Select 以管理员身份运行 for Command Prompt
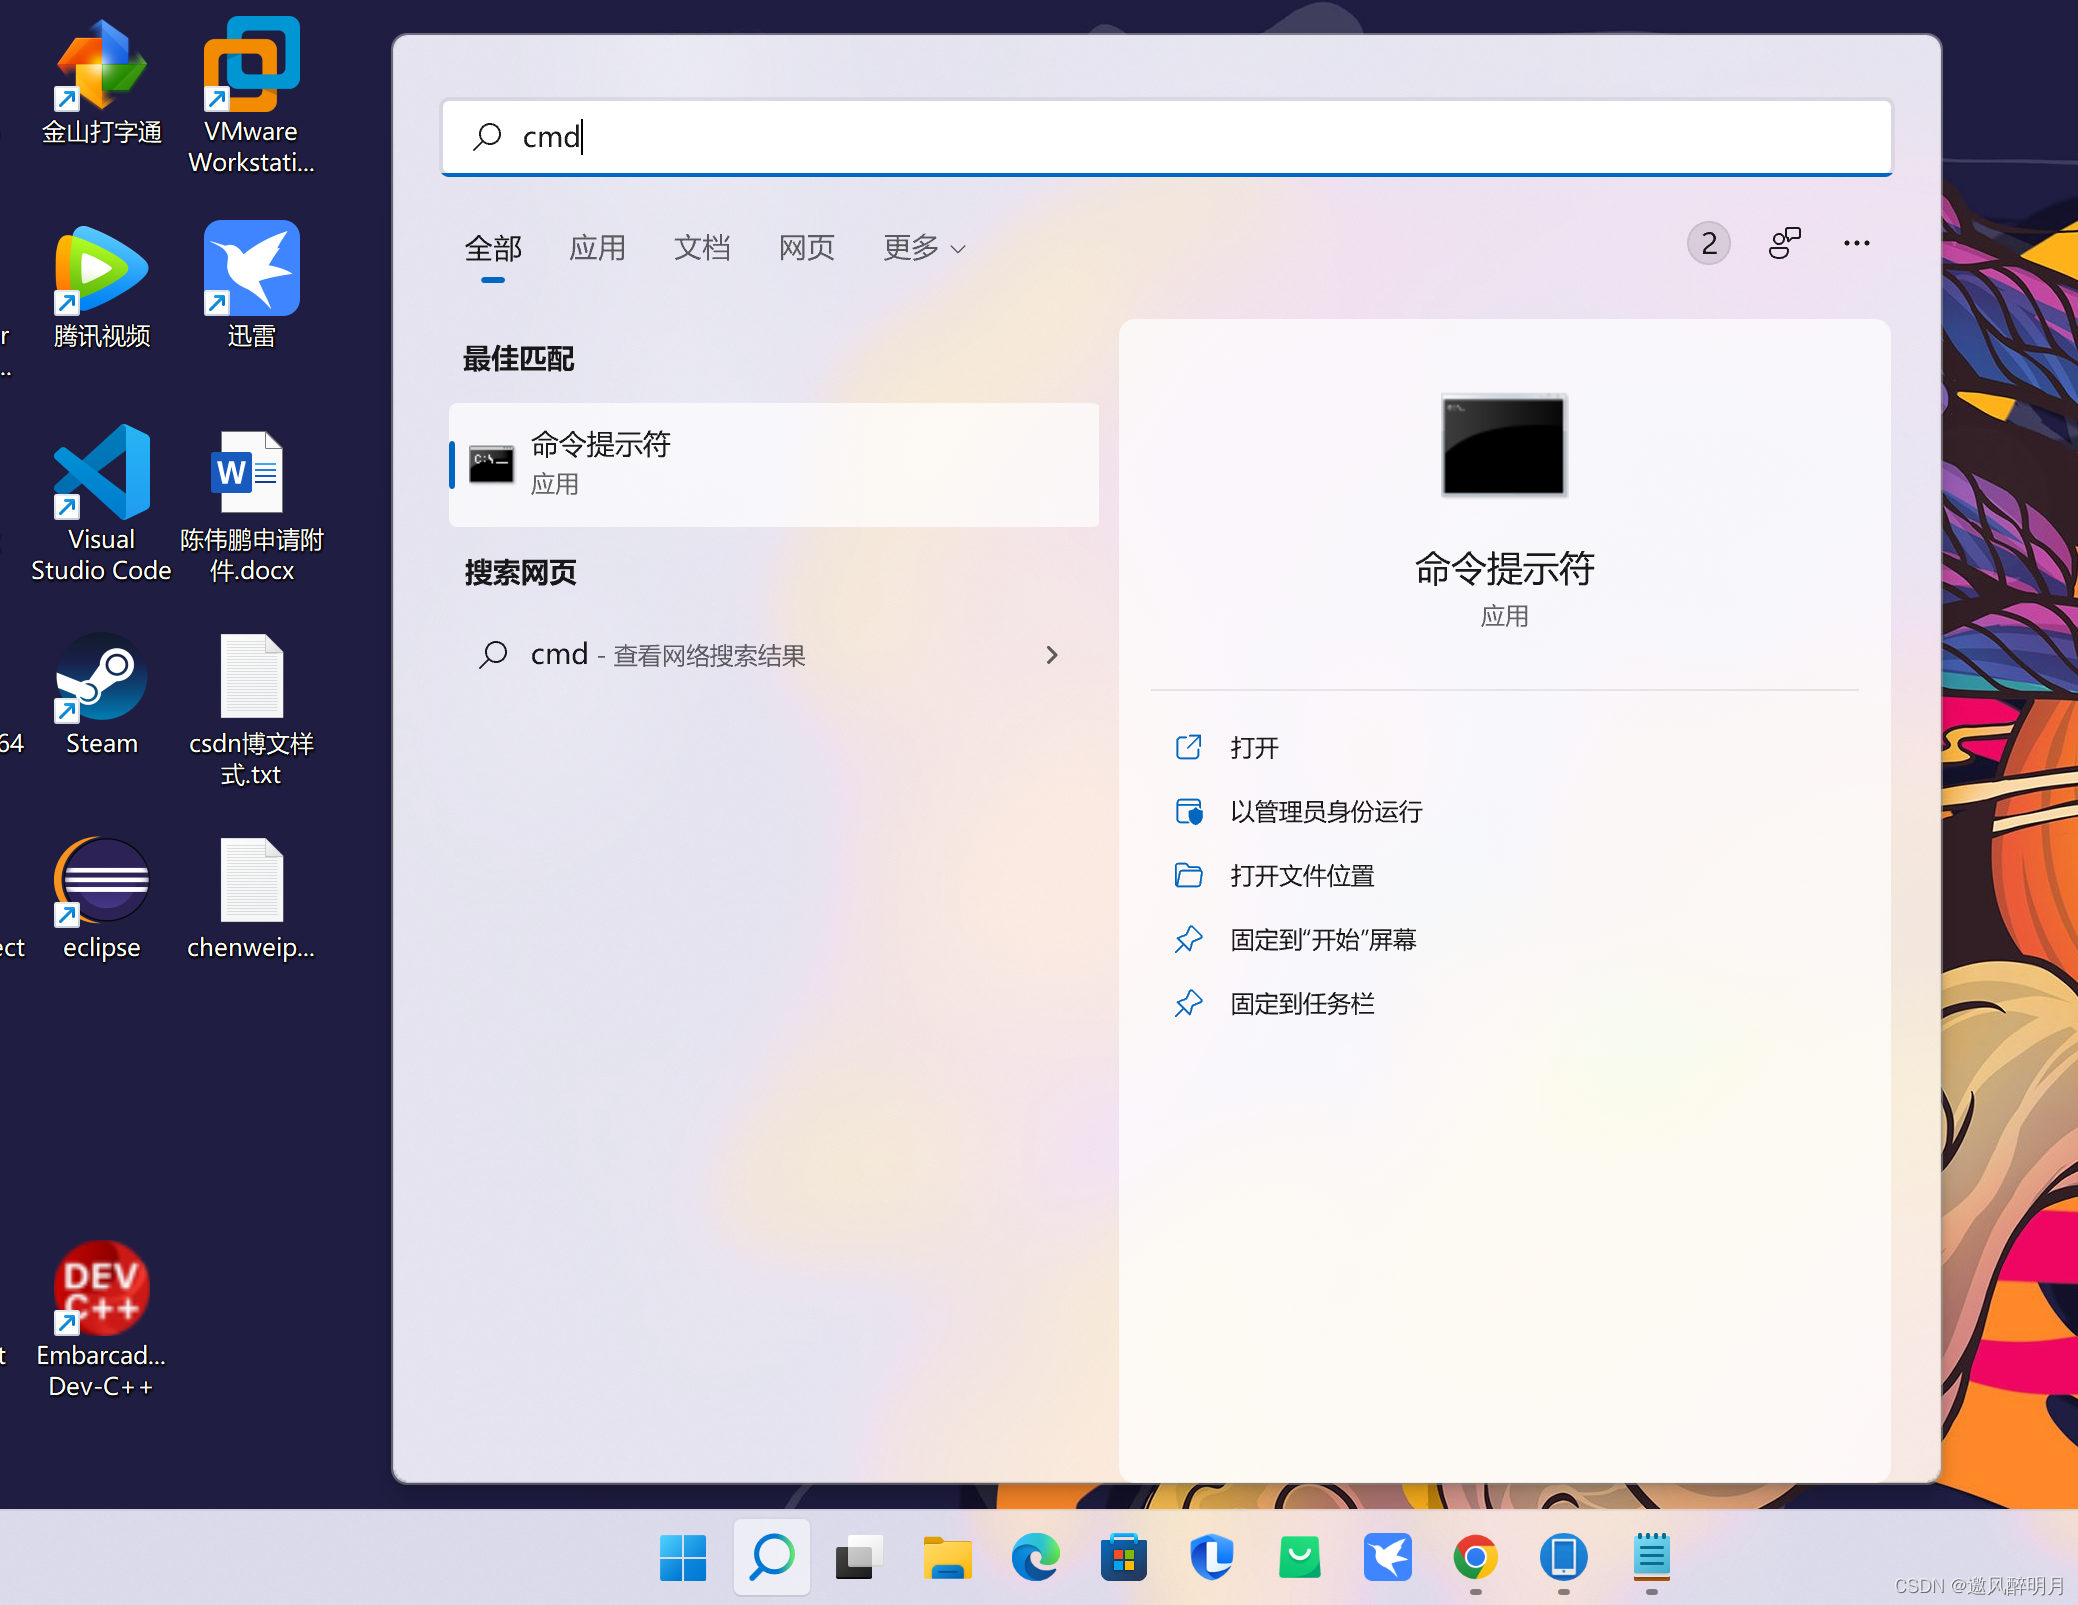The width and height of the screenshot is (2078, 1605). point(1327,812)
